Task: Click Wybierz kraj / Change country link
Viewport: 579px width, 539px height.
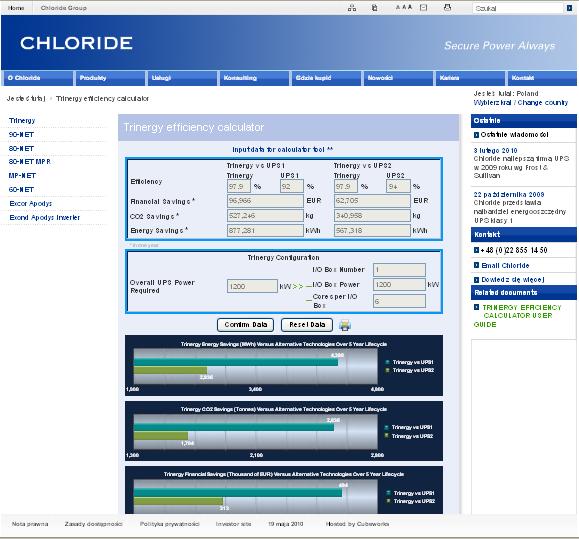Action: pyautogui.click(x=521, y=103)
